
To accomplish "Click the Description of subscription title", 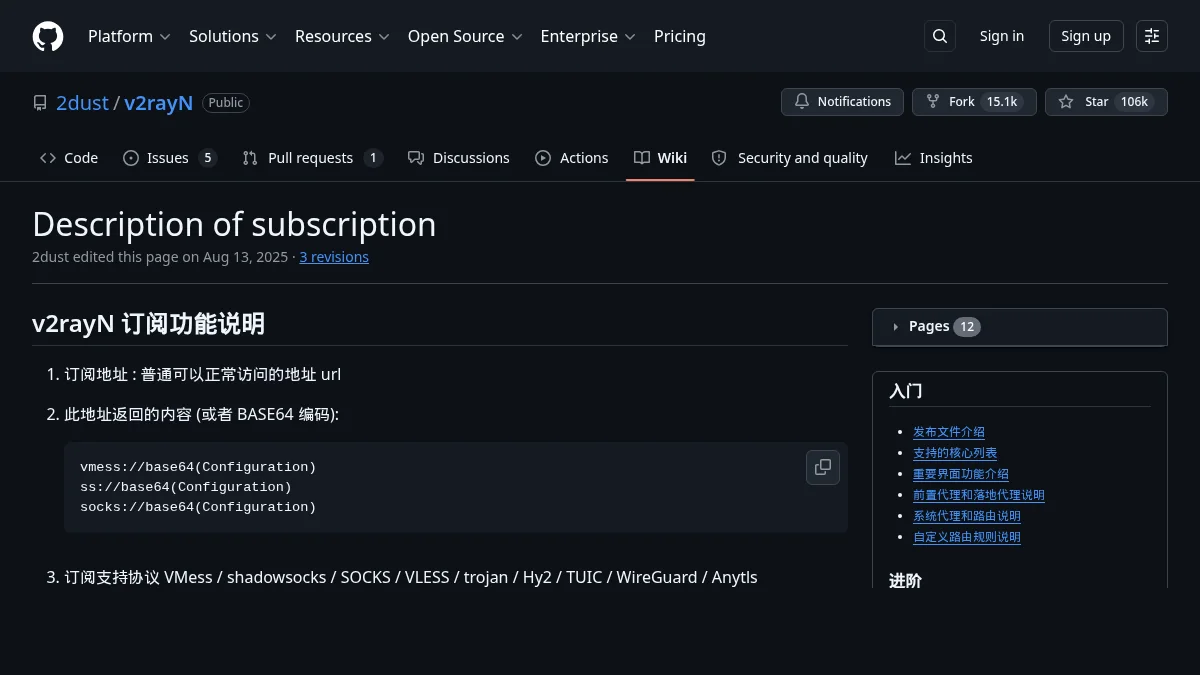I will (234, 224).
